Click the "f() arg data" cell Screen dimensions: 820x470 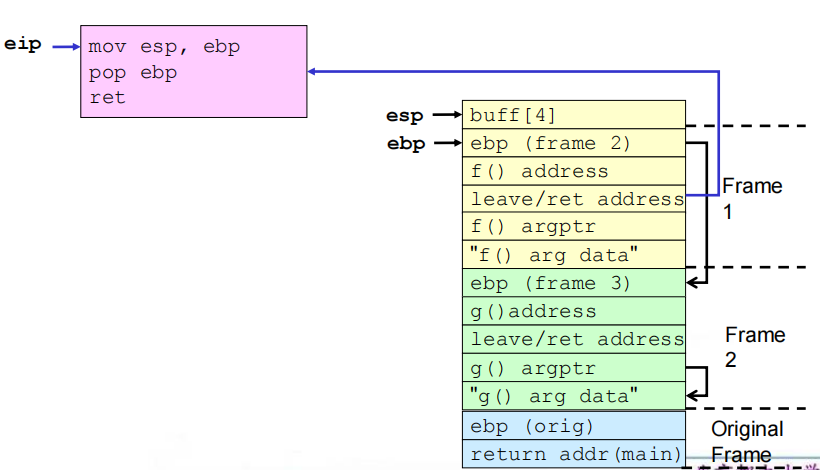point(573,254)
